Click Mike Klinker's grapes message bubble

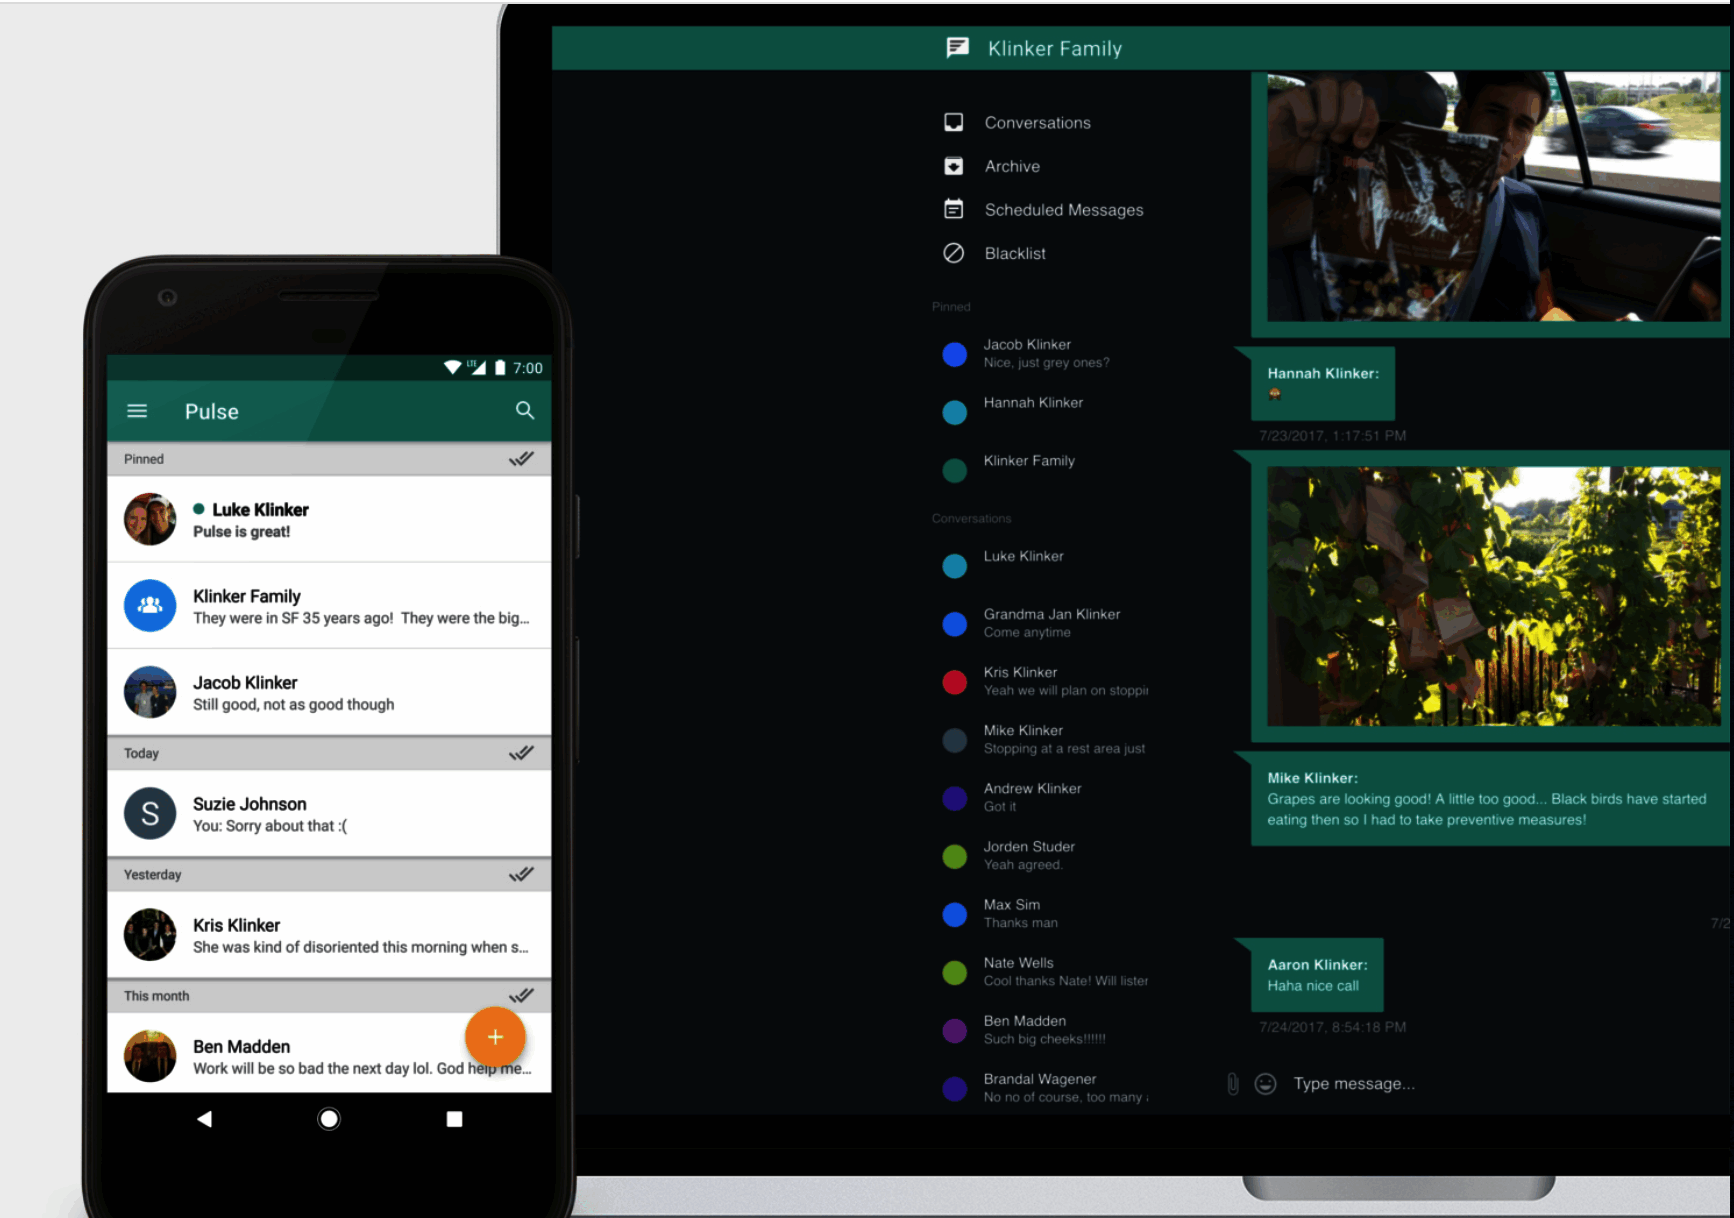click(1490, 798)
